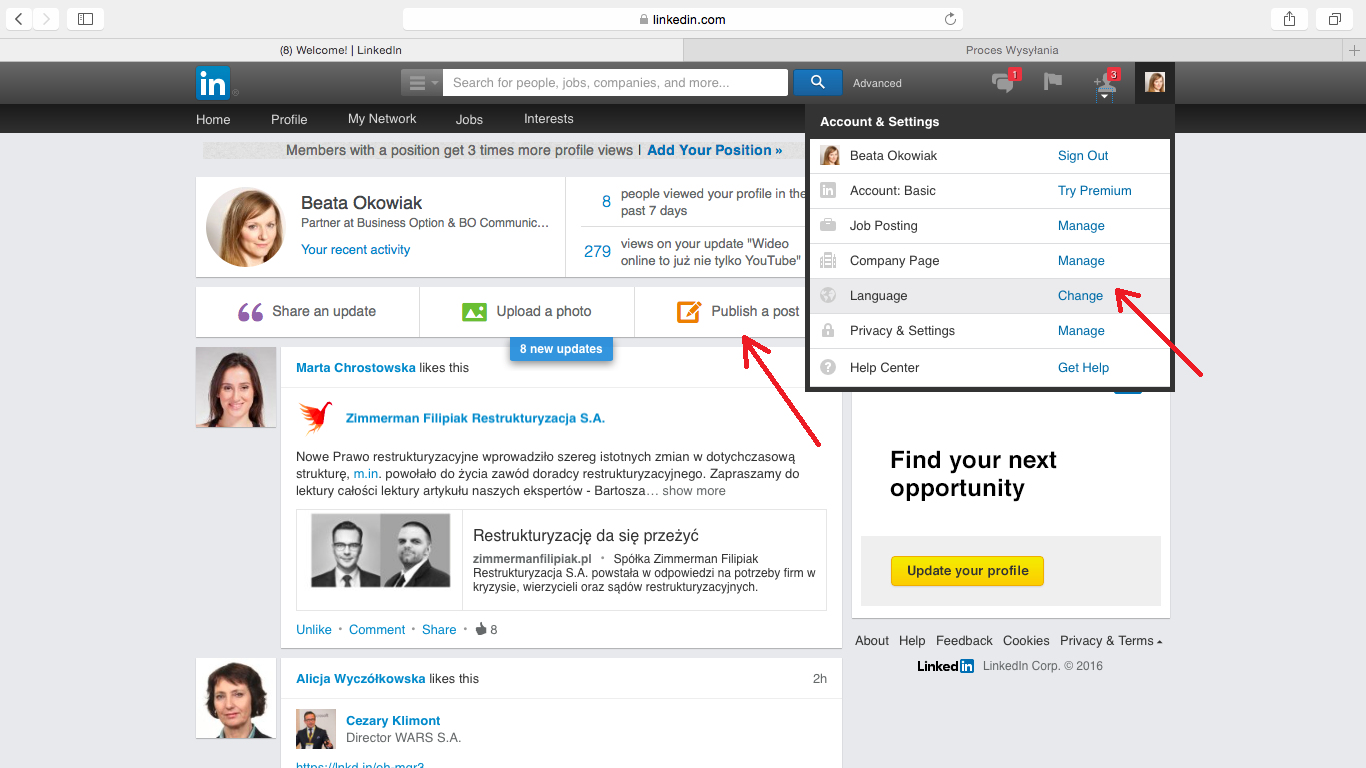The width and height of the screenshot is (1366, 768).
Task: Toggle the Safari sidebar button
Action: point(85,19)
